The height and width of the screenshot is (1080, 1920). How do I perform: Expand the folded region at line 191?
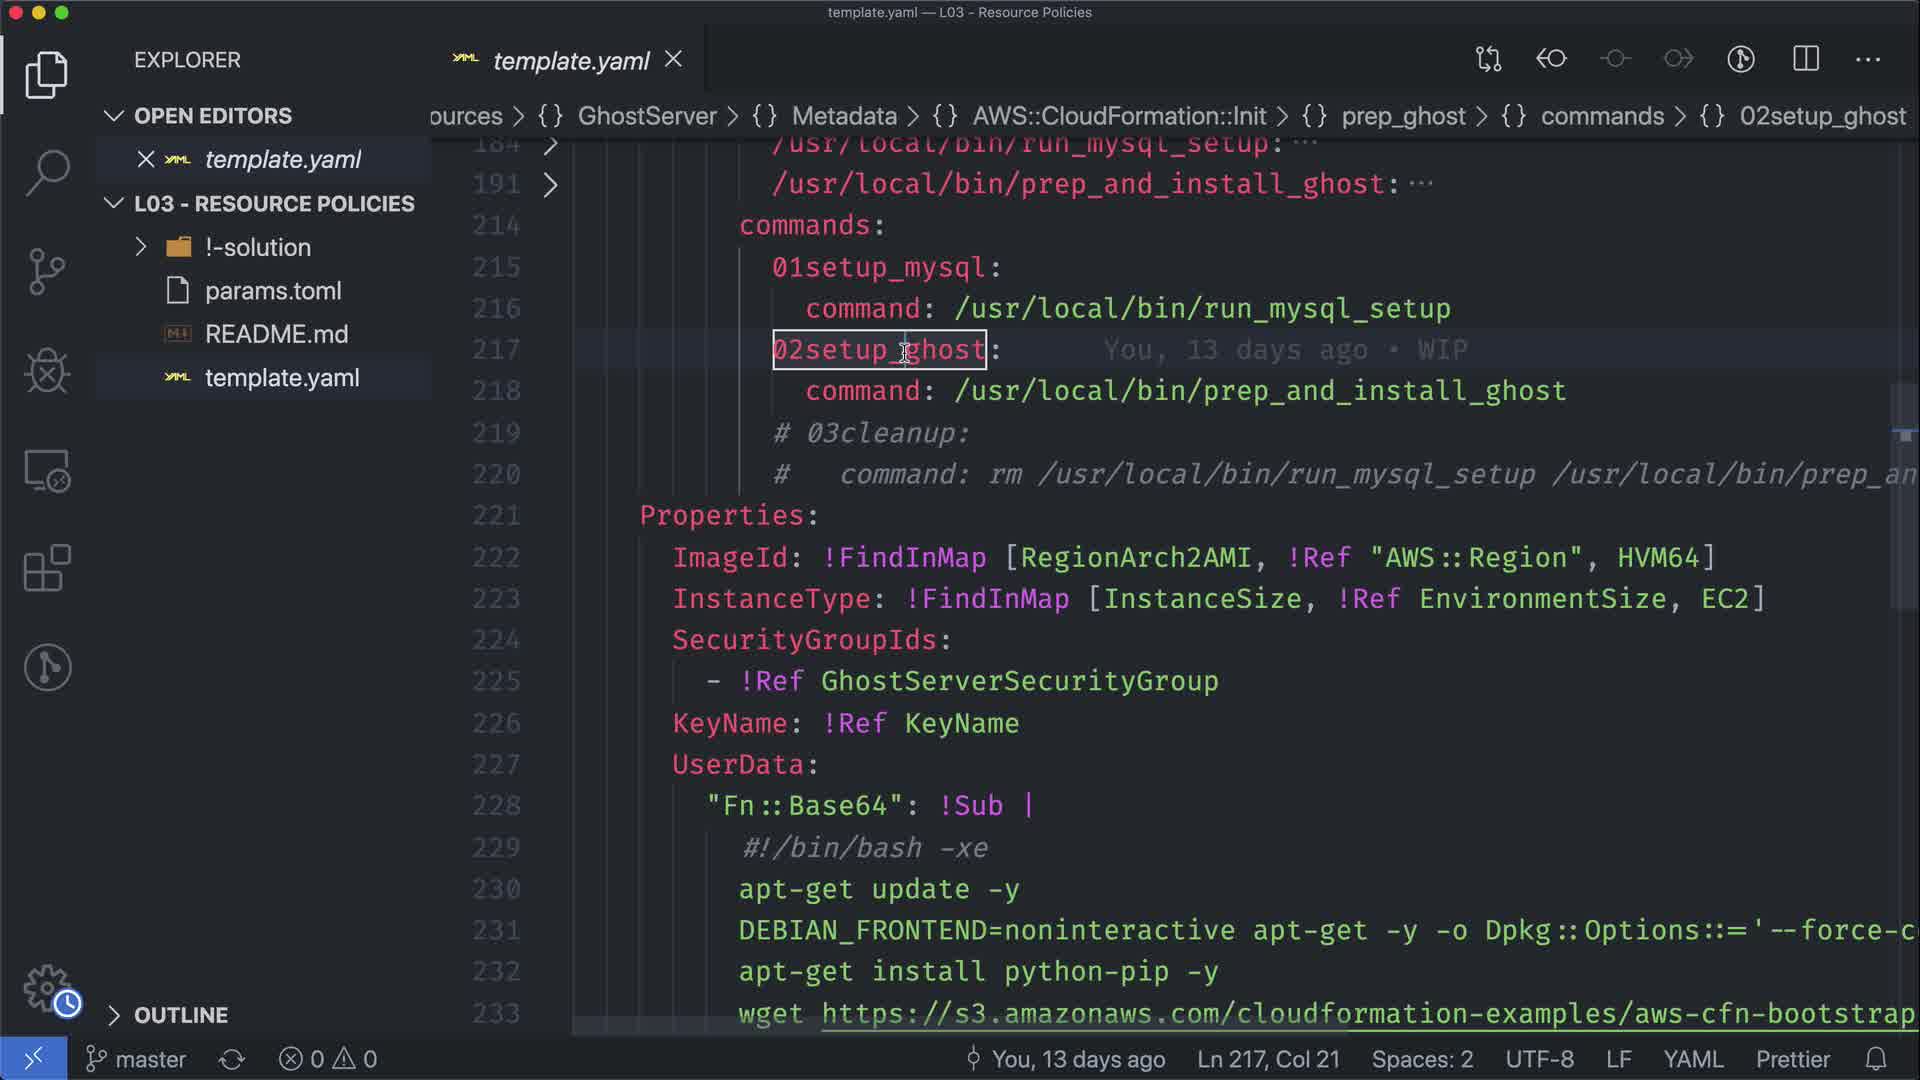point(550,185)
